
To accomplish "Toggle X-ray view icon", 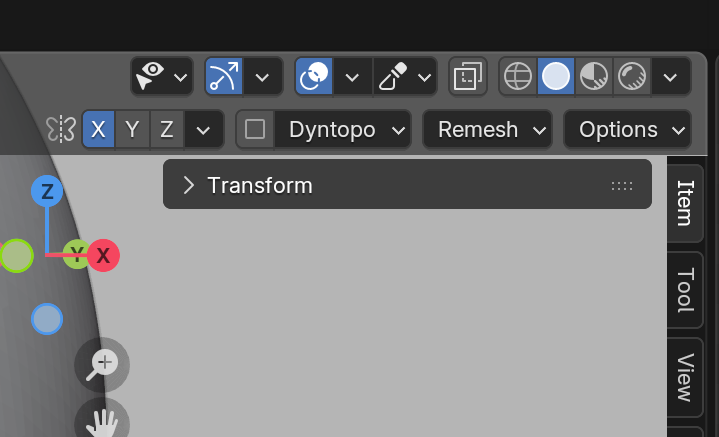I will pyautogui.click(x=467, y=76).
